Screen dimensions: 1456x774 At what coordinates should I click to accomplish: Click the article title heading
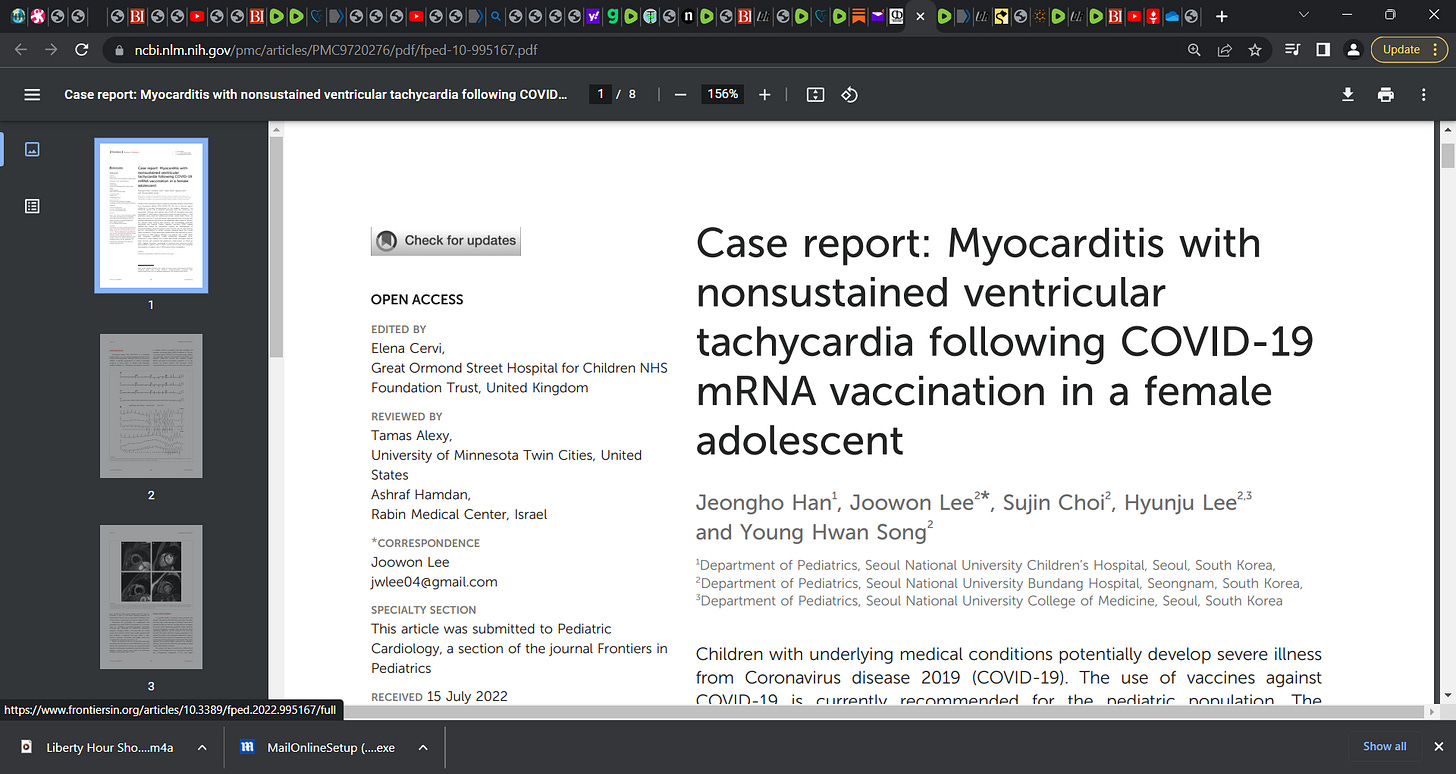pos(1004,341)
